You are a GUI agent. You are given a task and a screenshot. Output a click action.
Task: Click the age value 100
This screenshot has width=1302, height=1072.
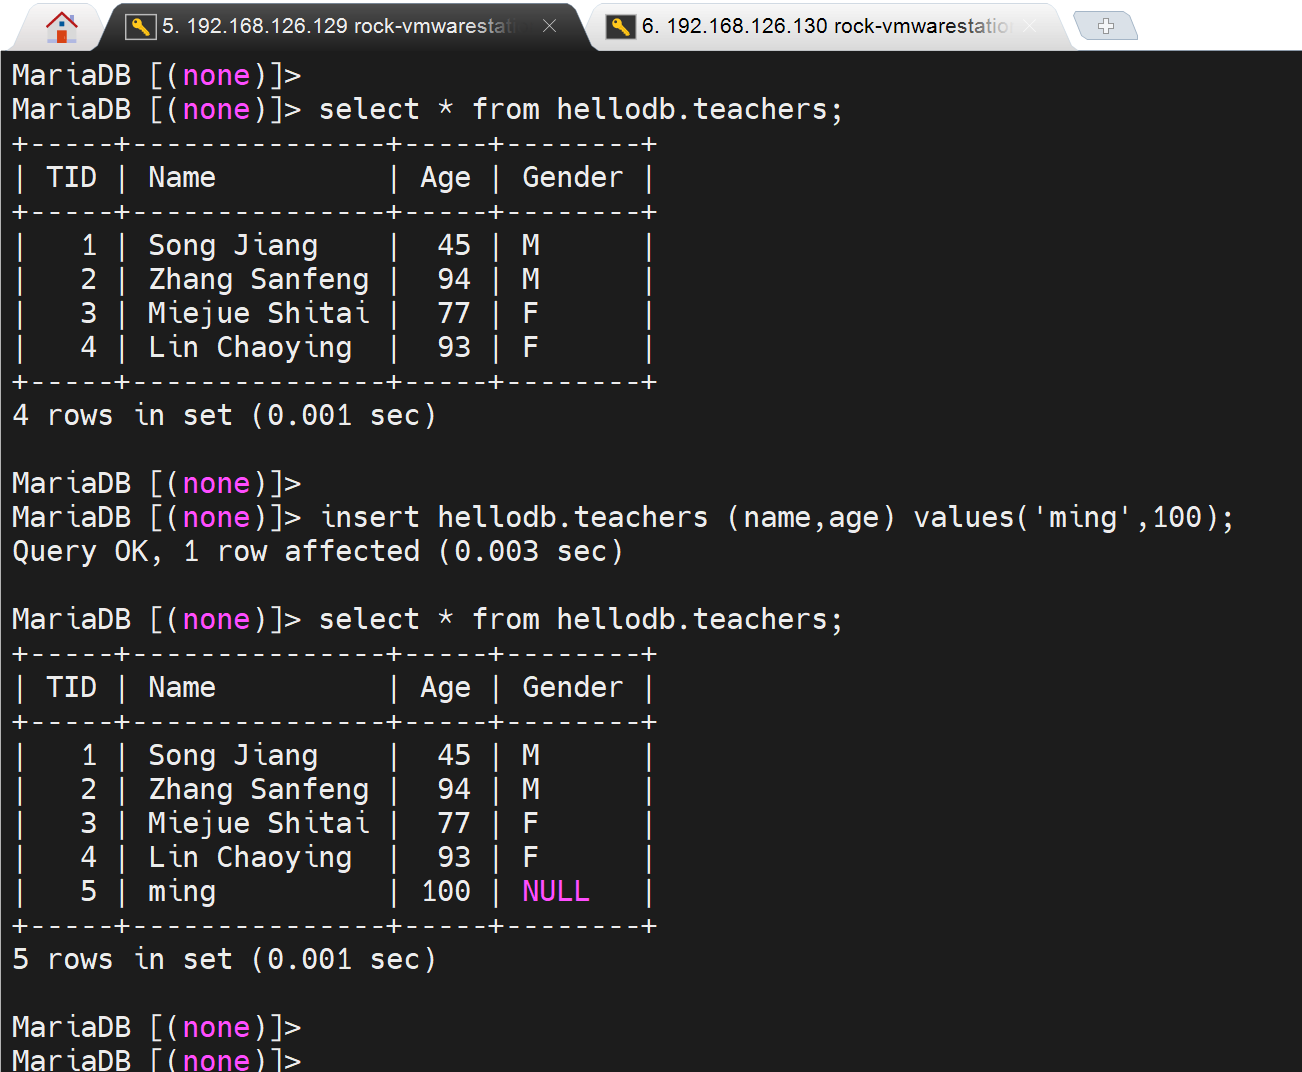(446, 891)
